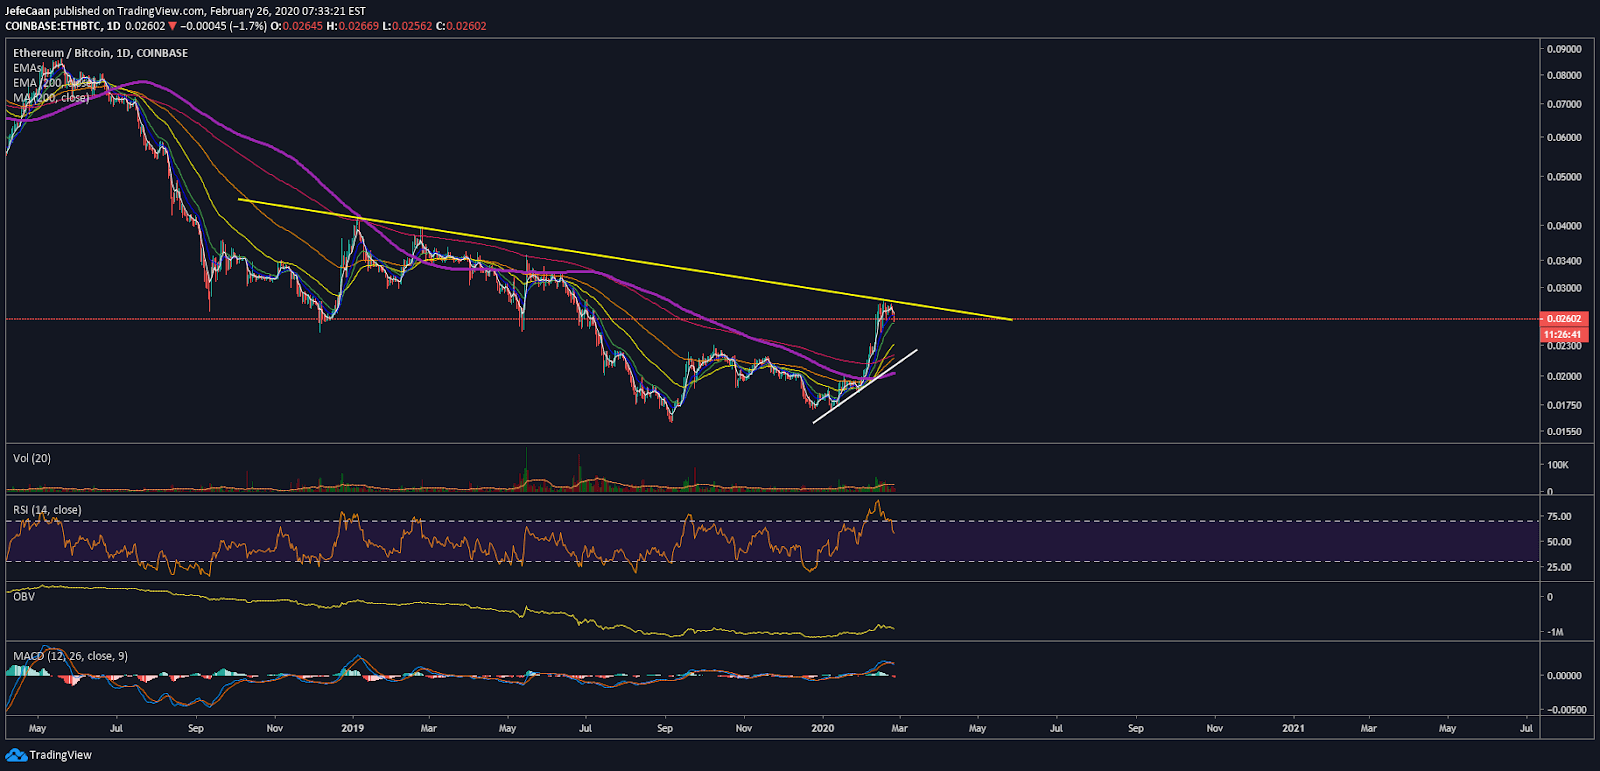Click the 0.08000 price axis label
Viewport: 1600px width, 771px height.
pyautogui.click(x=1564, y=75)
